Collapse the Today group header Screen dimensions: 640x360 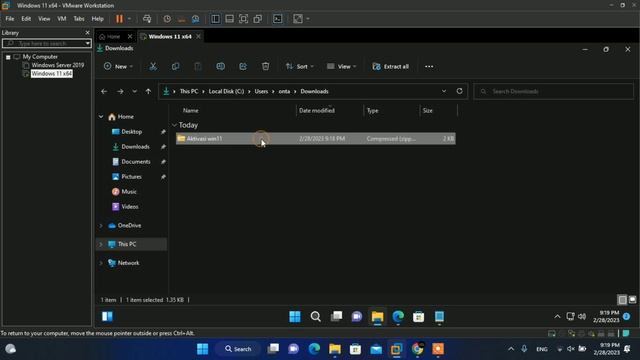pos(174,125)
